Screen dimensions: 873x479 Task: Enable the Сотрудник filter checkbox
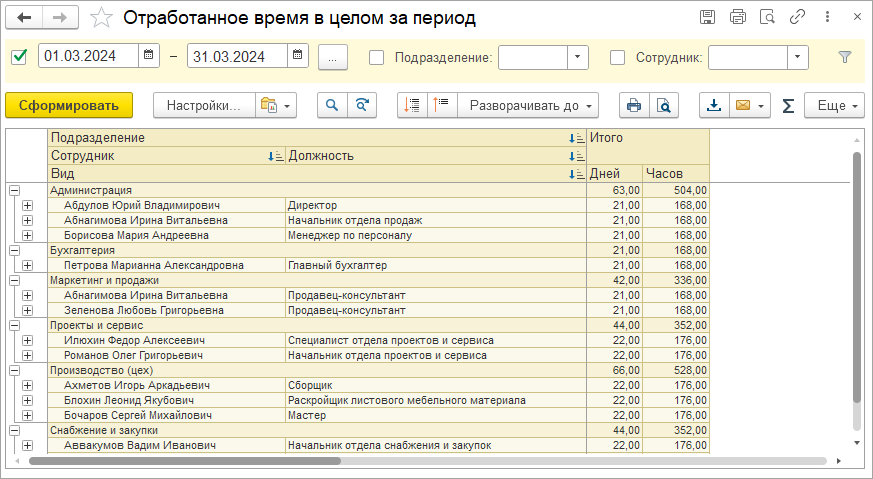click(x=617, y=57)
